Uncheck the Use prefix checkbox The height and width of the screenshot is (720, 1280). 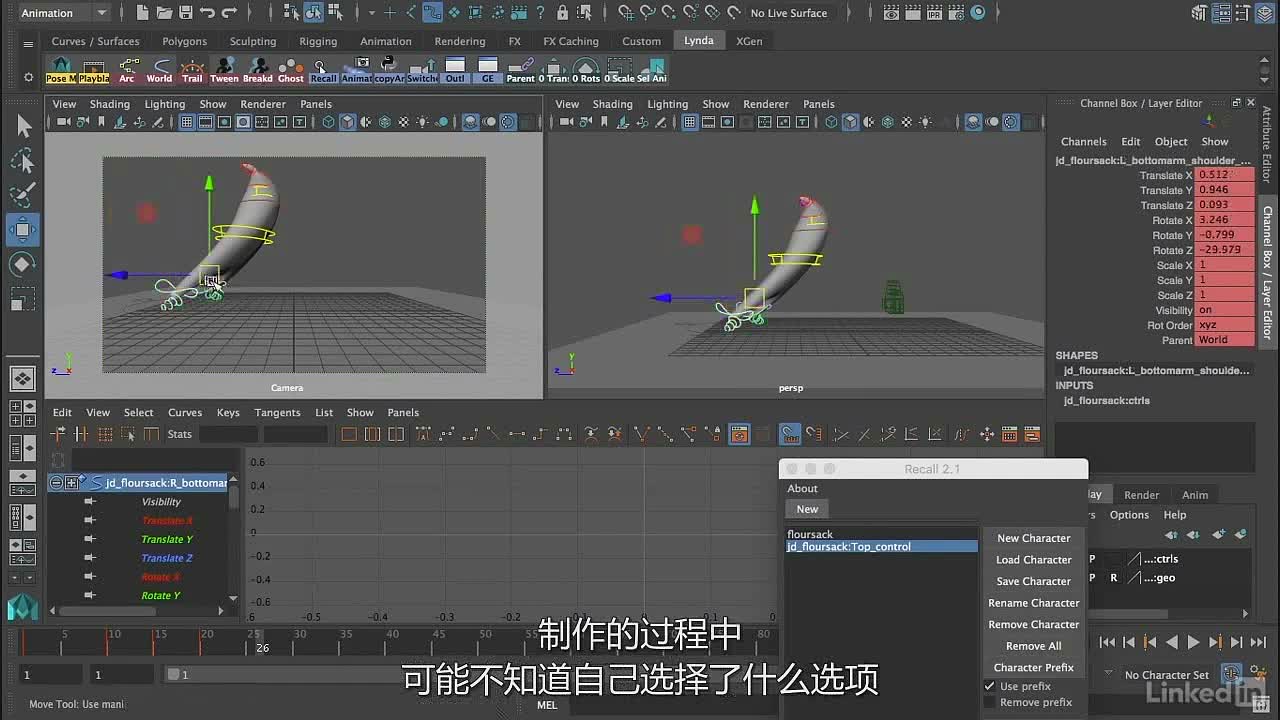(990, 686)
